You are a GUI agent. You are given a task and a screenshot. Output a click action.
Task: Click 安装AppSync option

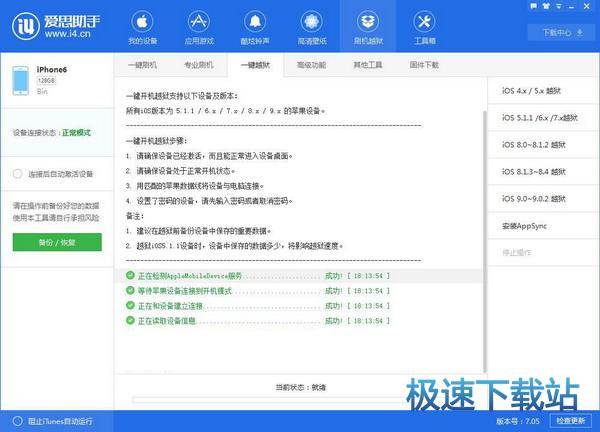pyautogui.click(x=543, y=226)
